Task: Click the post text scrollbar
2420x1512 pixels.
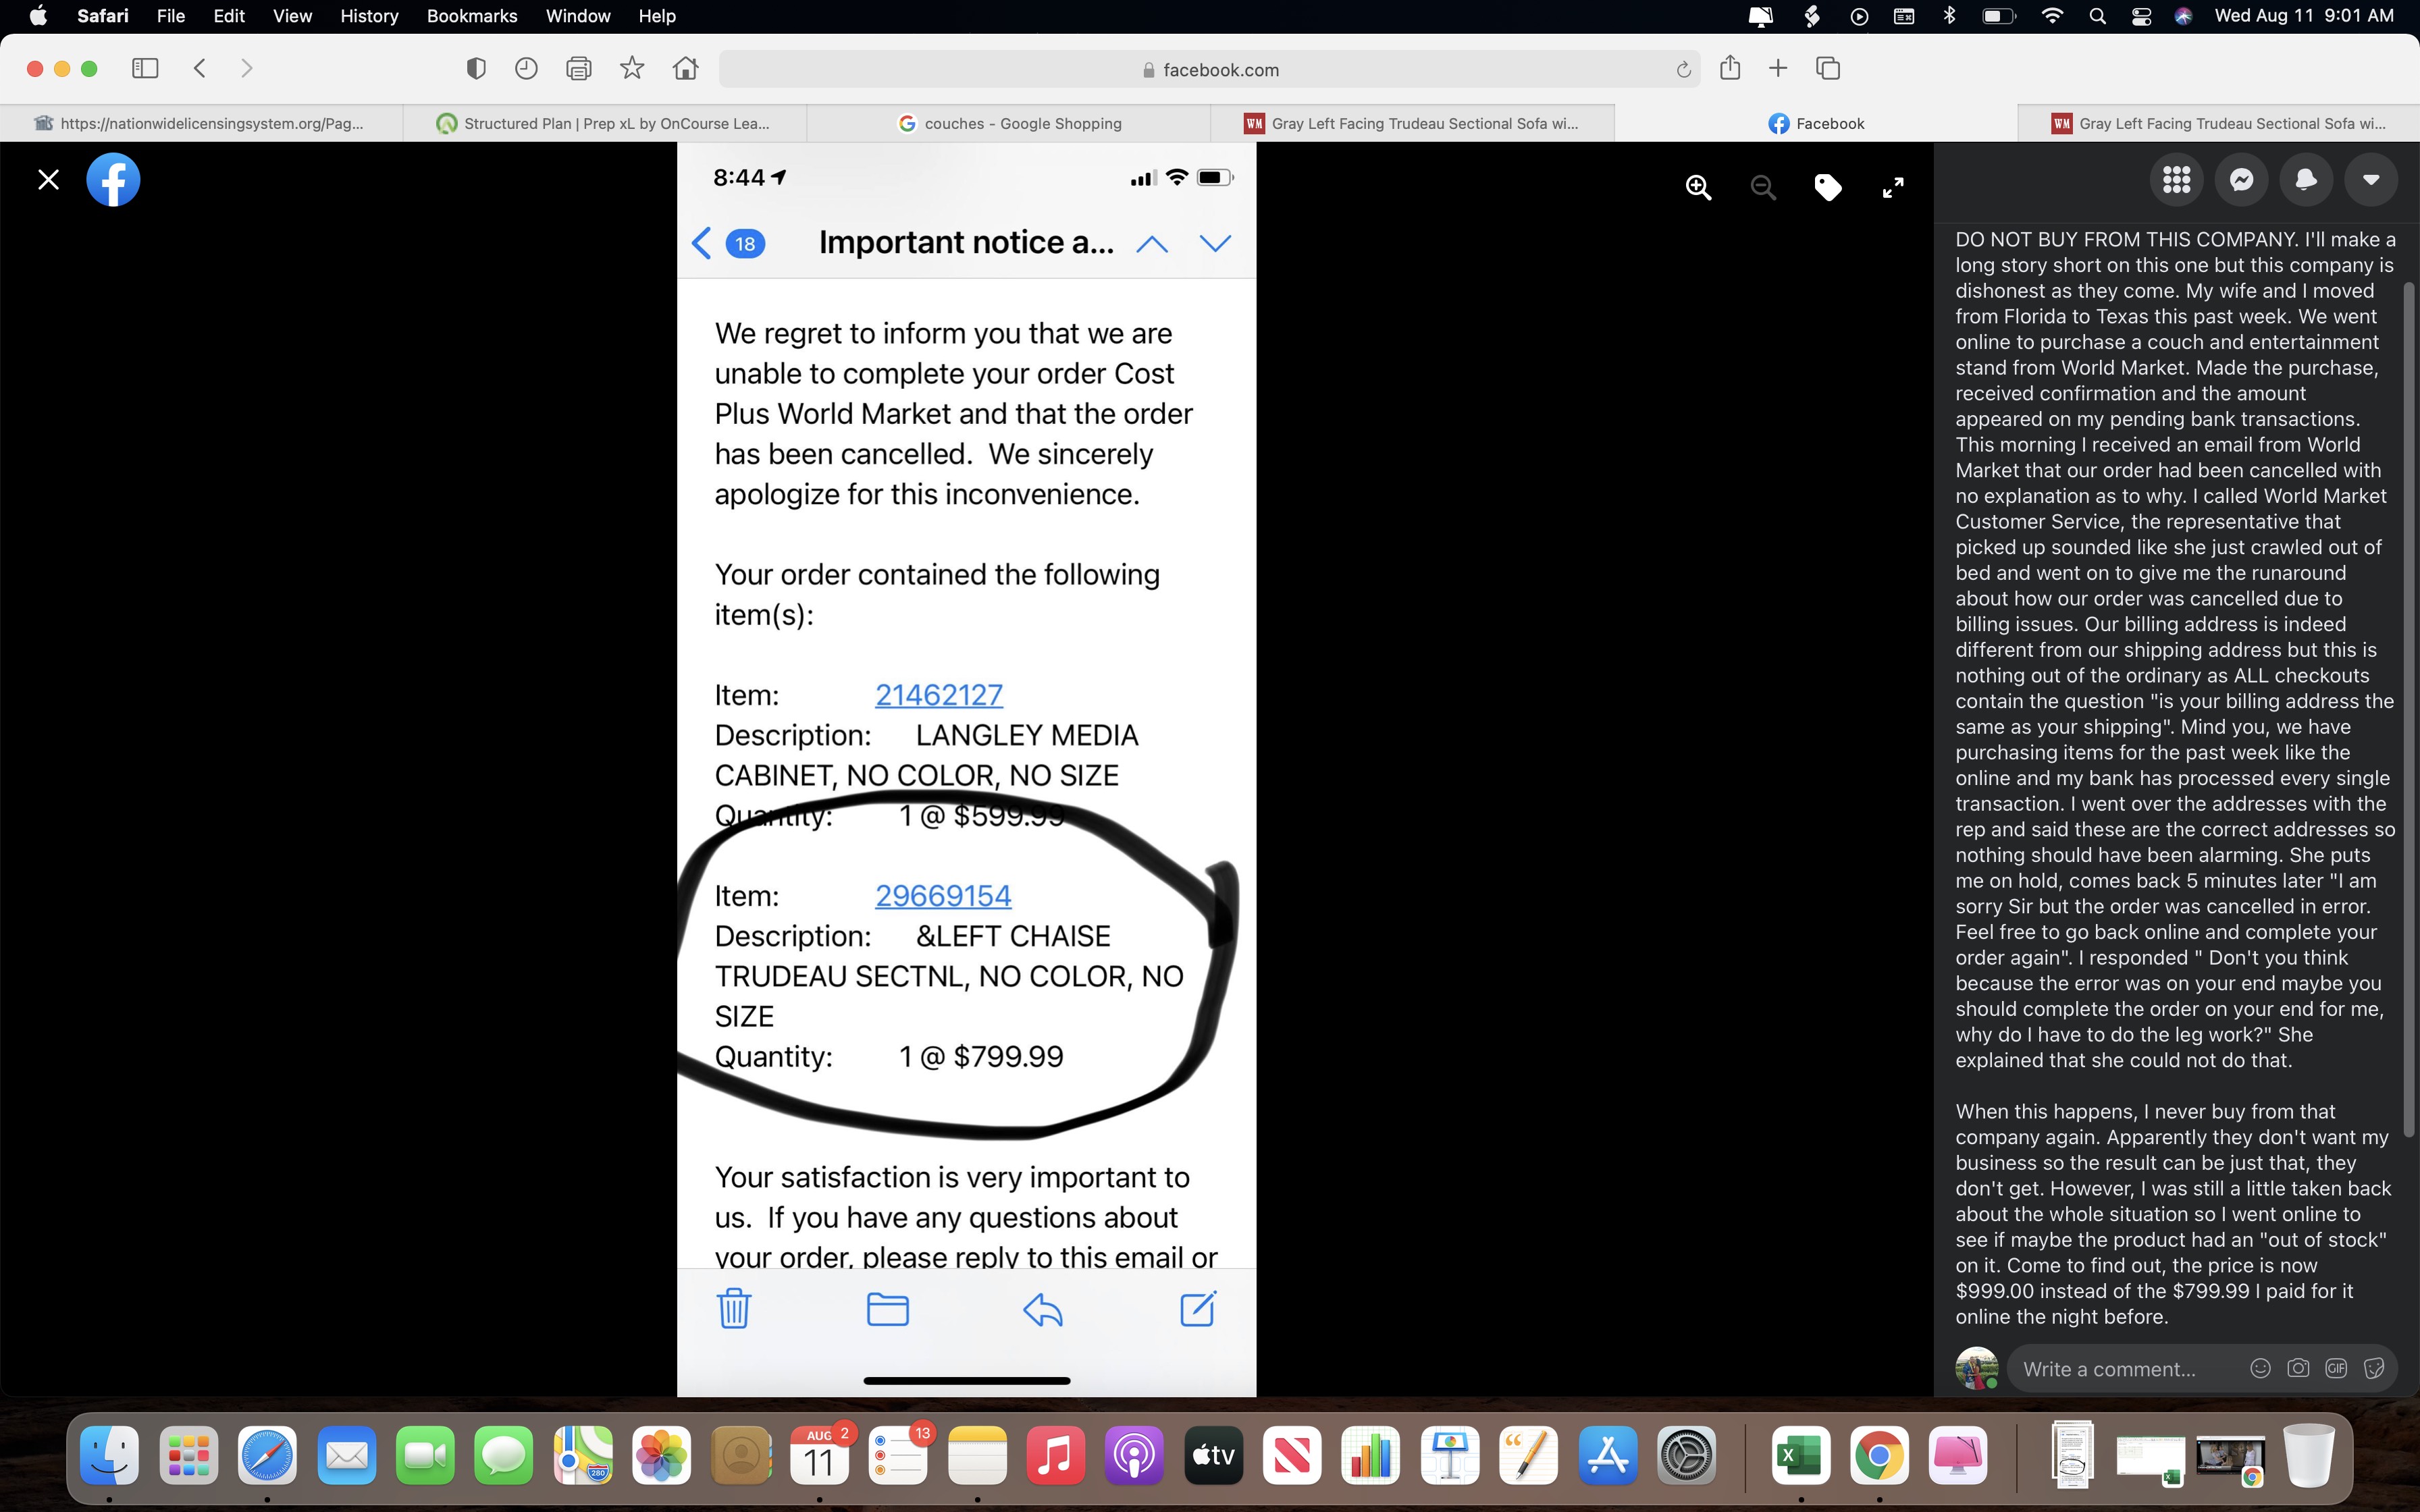Action: 2408,709
